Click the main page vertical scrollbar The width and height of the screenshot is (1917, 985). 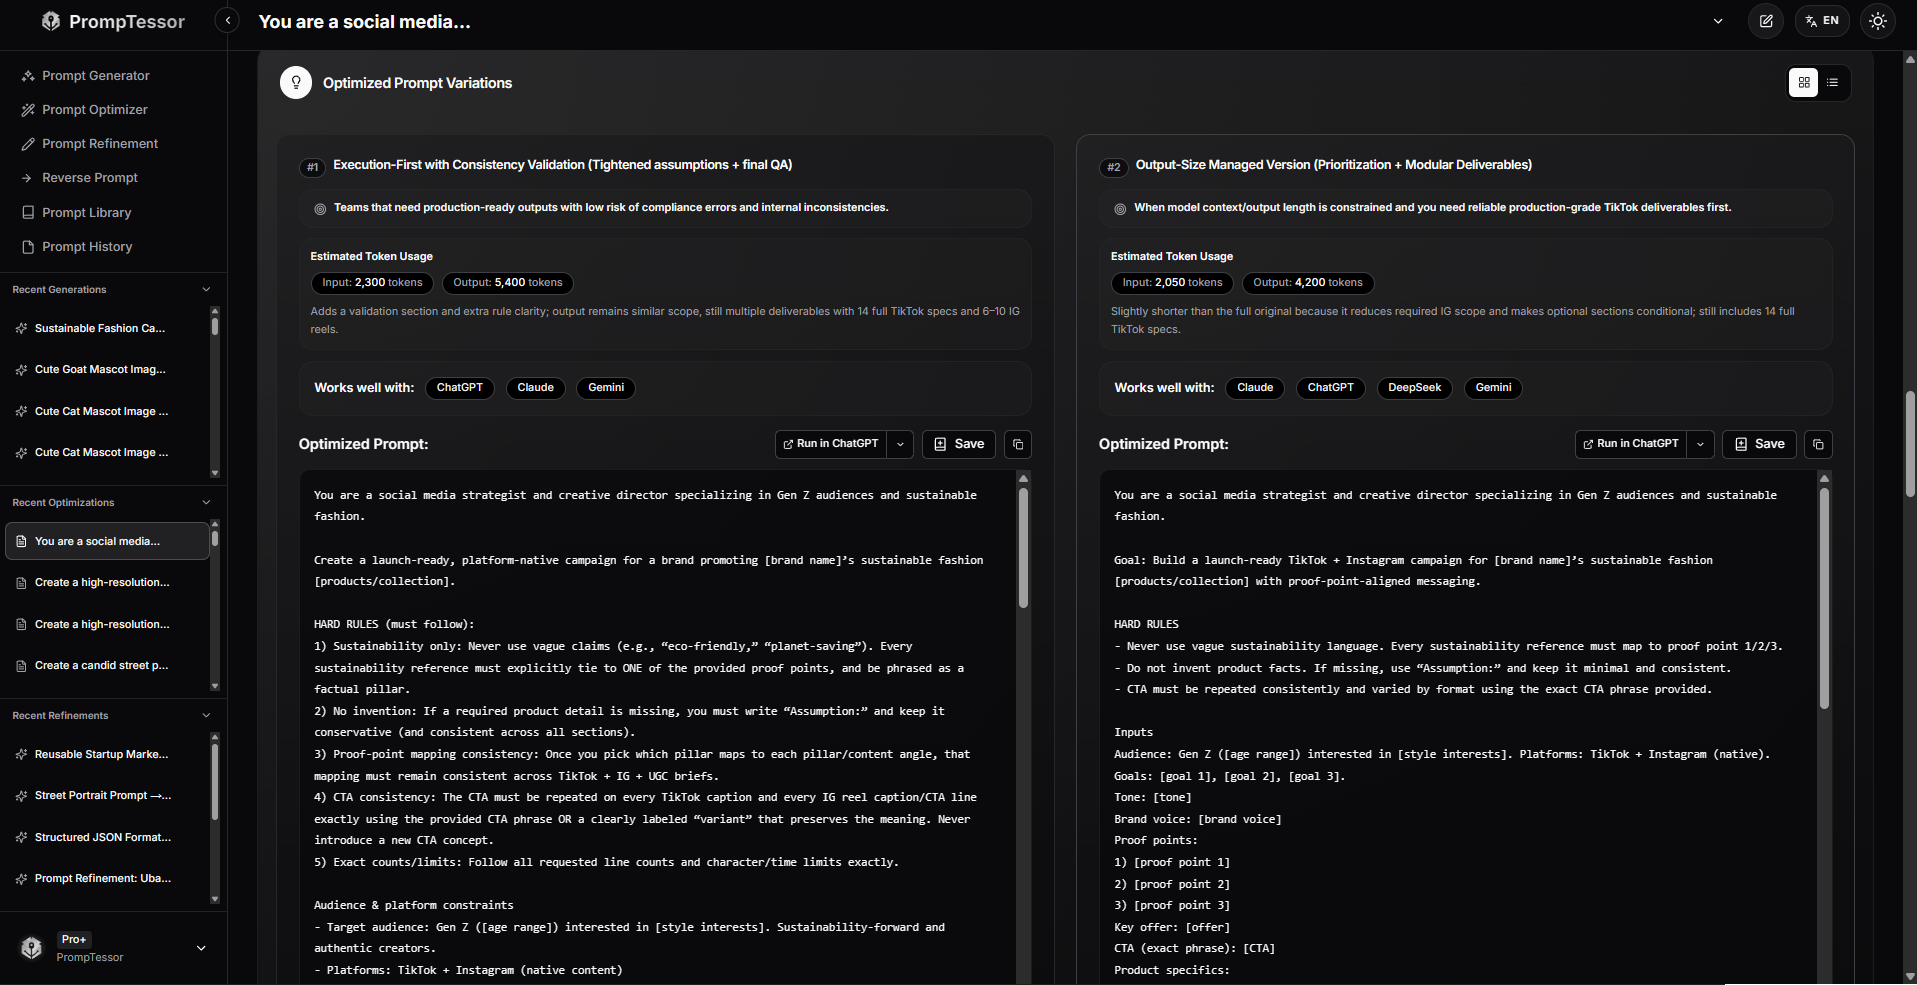coord(1910,445)
